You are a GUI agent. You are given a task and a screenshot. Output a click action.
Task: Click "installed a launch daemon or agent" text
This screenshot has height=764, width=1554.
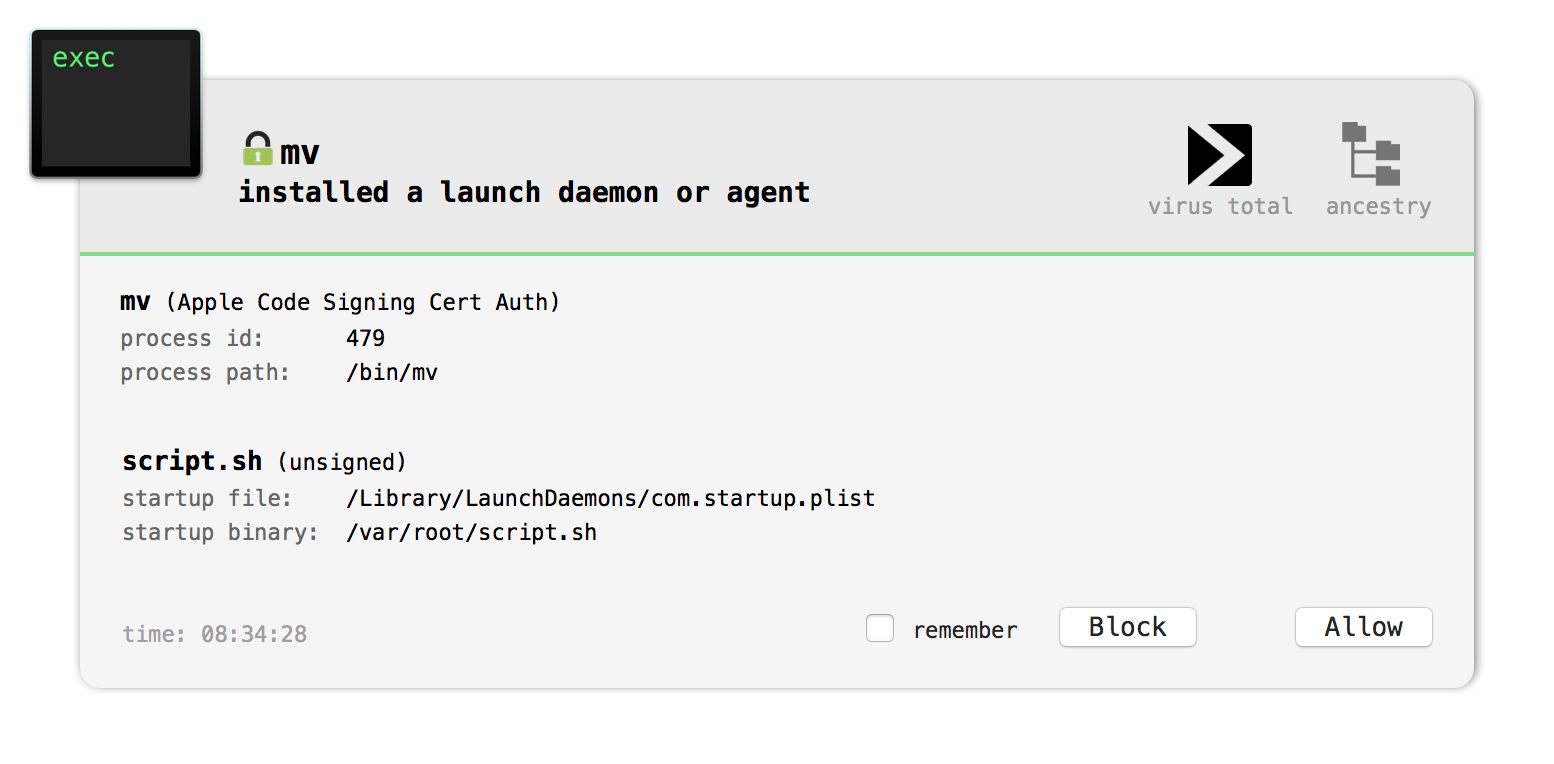[524, 192]
